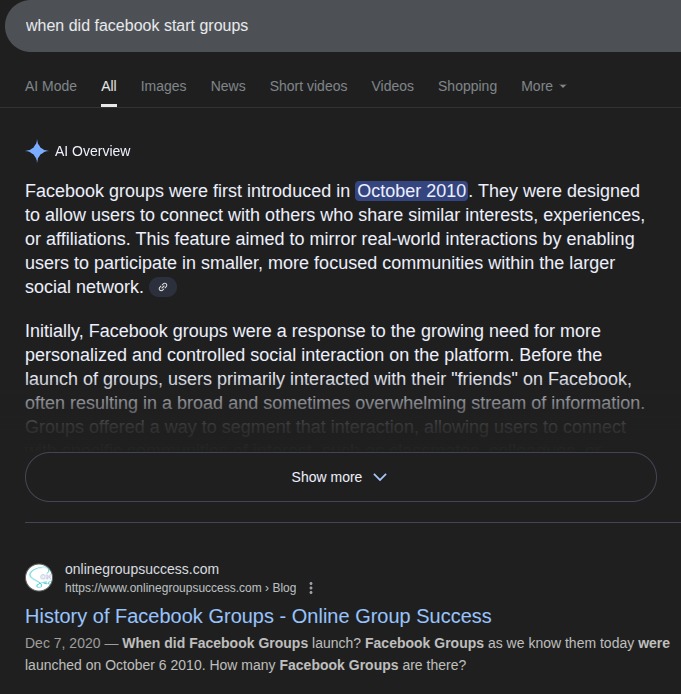681x694 pixels.
Task: Click the highlighted 'October 2010' text
Action: click(412, 191)
